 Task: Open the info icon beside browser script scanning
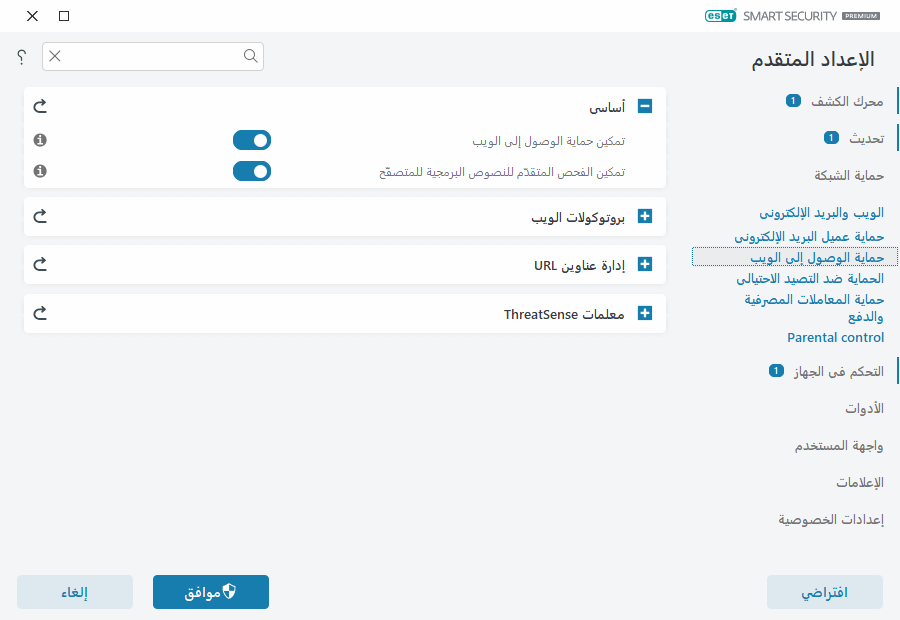coord(39,171)
